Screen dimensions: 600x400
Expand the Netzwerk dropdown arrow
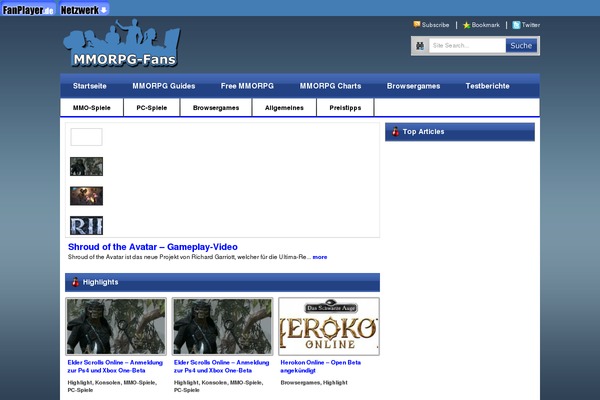coord(103,10)
